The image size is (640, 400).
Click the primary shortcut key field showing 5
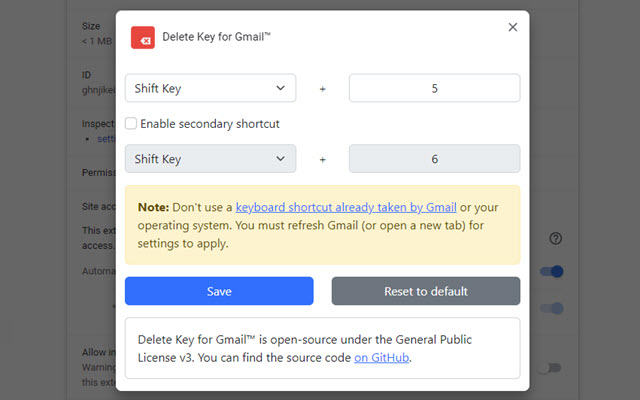tap(434, 88)
